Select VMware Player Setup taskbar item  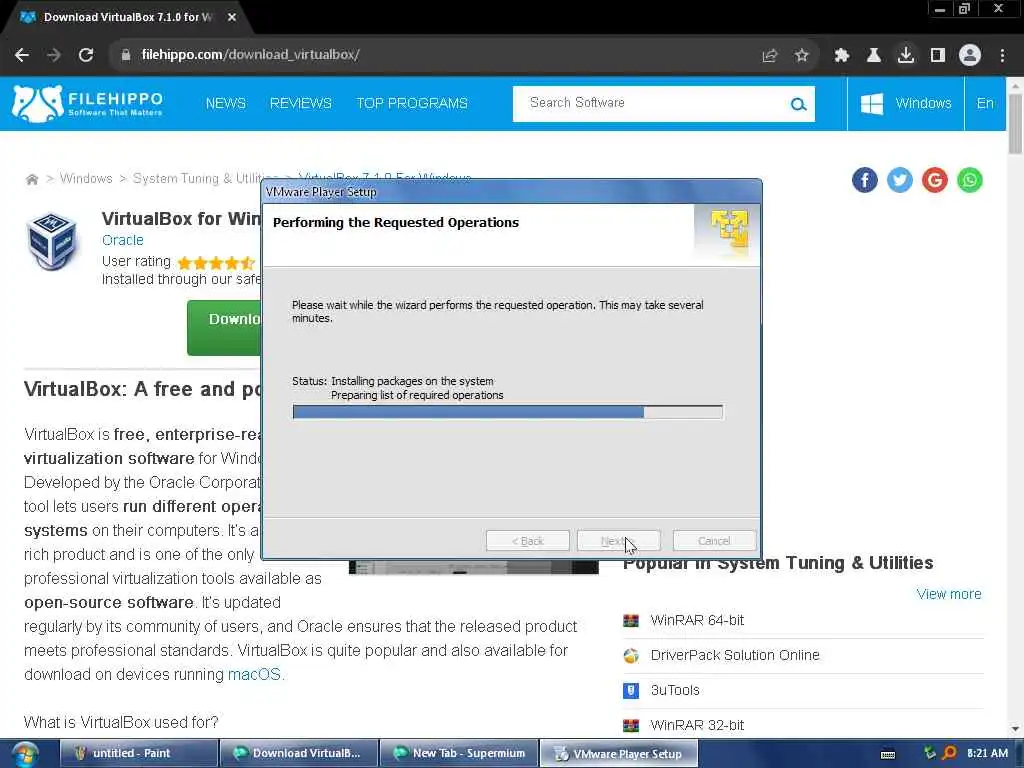click(x=618, y=754)
